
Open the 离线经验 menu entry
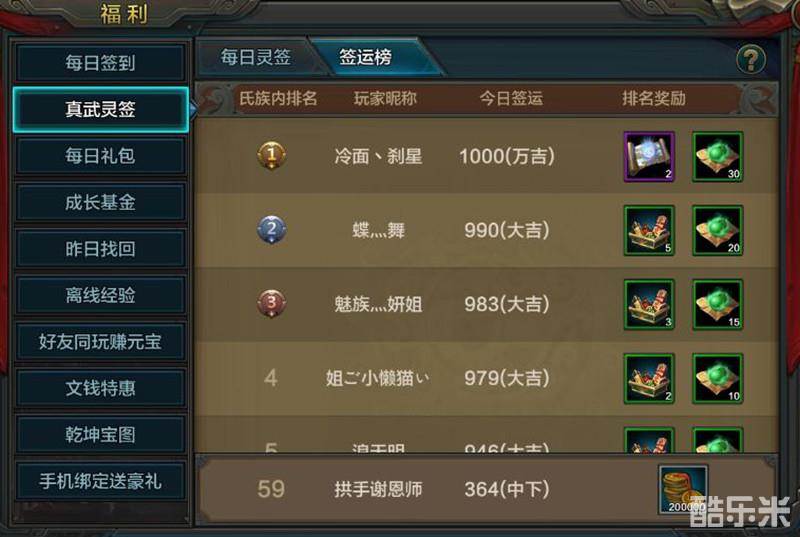101,295
